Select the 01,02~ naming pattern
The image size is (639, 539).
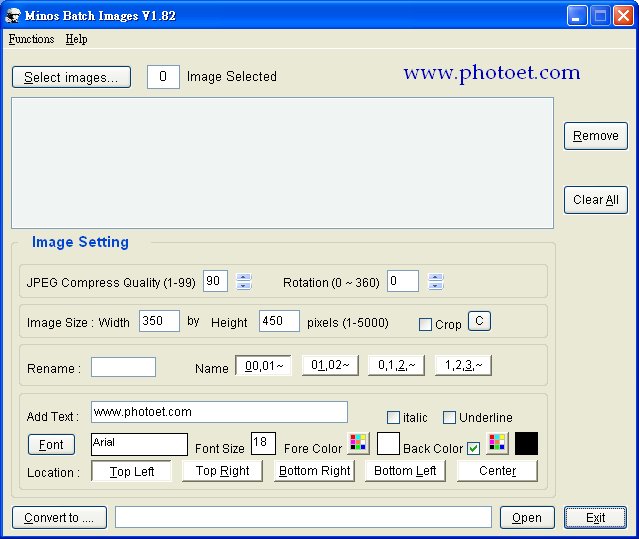330,365
